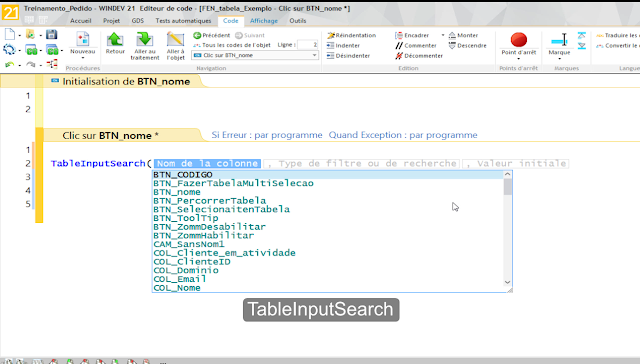Go to the next bookmark icon
This screenshot has height=364, width=640.
(582, 46)
